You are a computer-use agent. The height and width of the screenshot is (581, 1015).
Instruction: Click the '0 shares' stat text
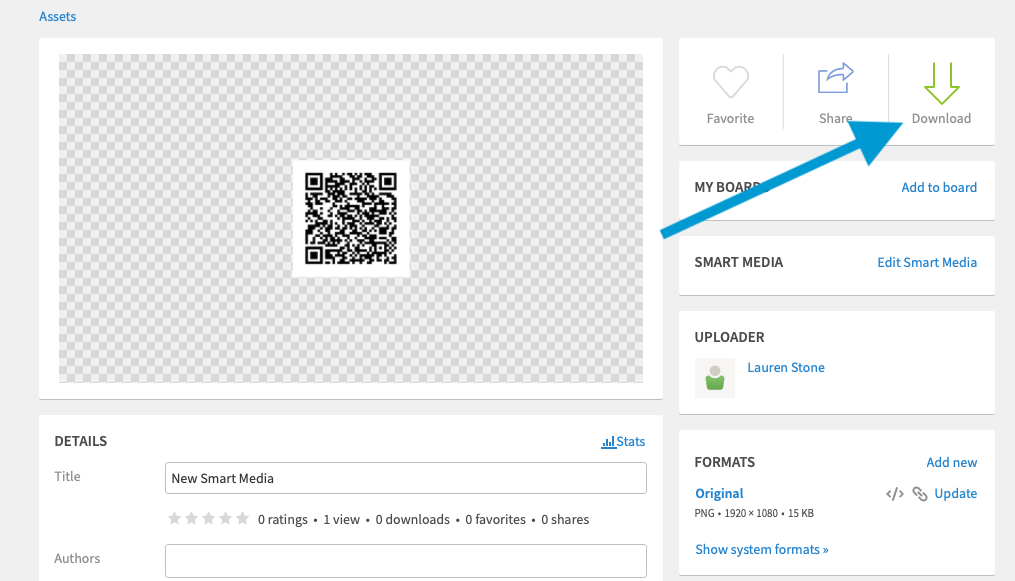click(565, 520)
